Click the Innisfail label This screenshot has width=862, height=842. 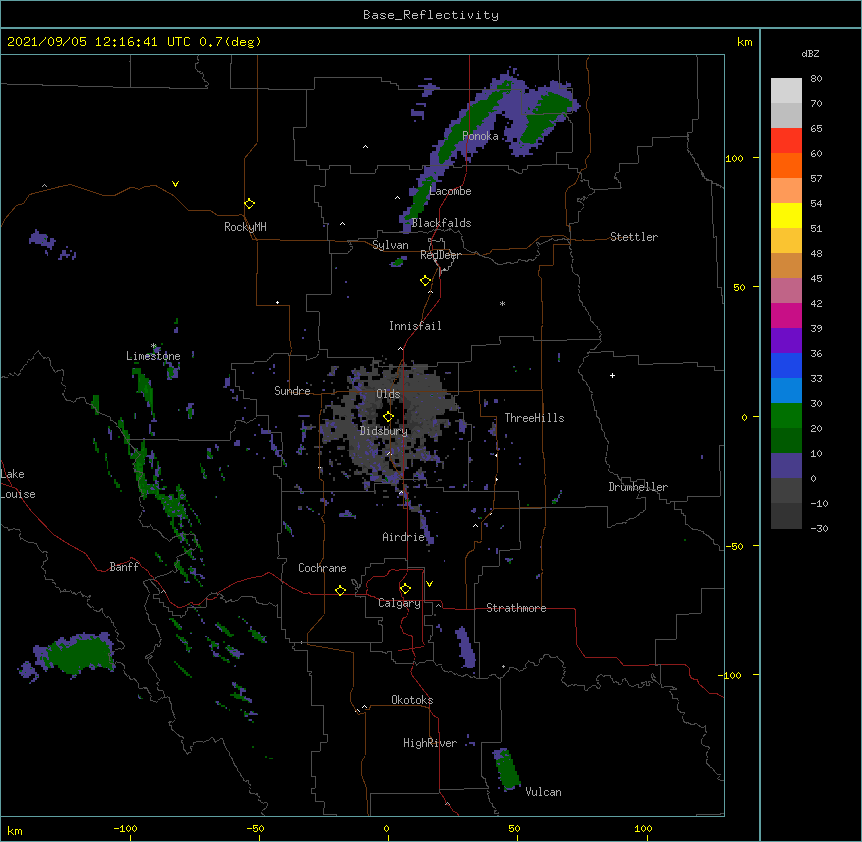[415, 326]
